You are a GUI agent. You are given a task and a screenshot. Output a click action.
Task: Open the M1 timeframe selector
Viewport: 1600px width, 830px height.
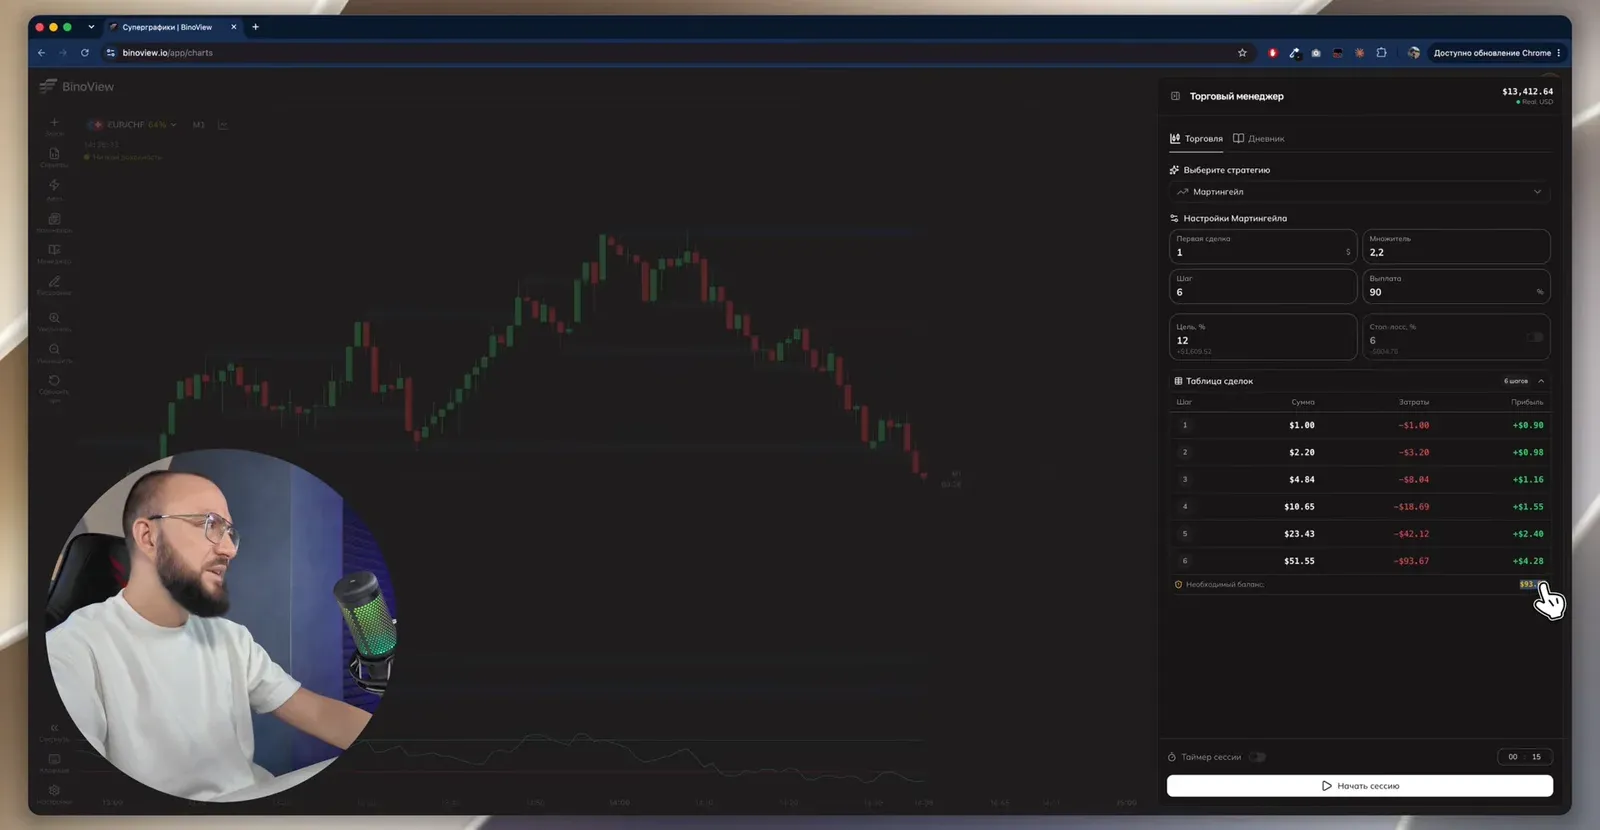tap(198, 125)
